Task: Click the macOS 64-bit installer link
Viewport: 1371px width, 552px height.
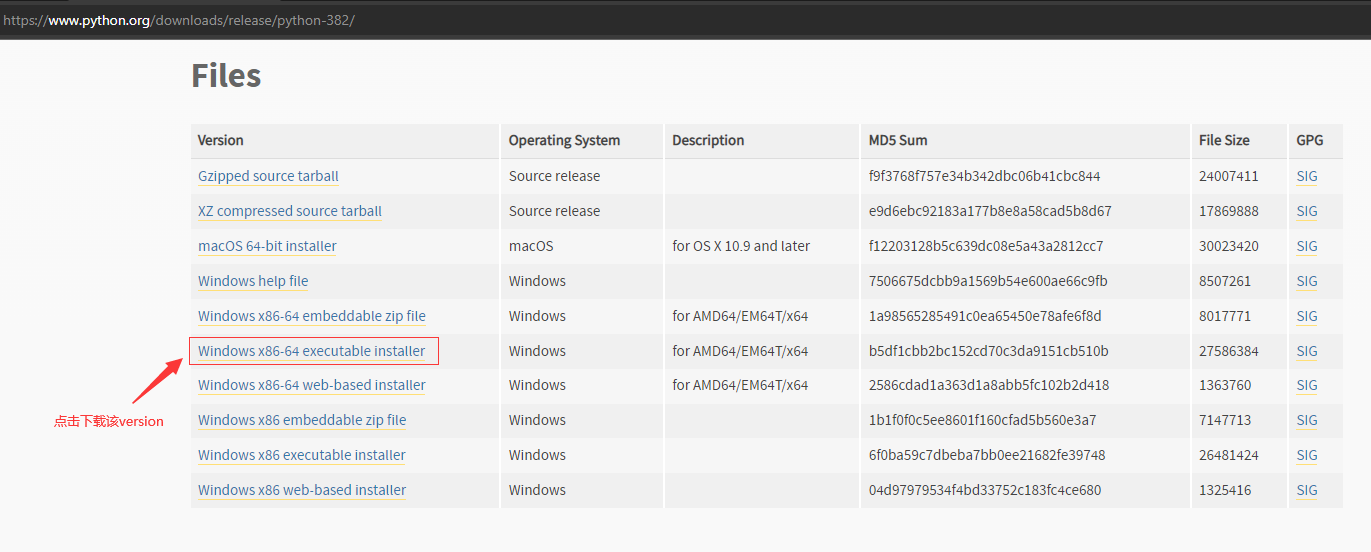Action: (x=267, y=246)
